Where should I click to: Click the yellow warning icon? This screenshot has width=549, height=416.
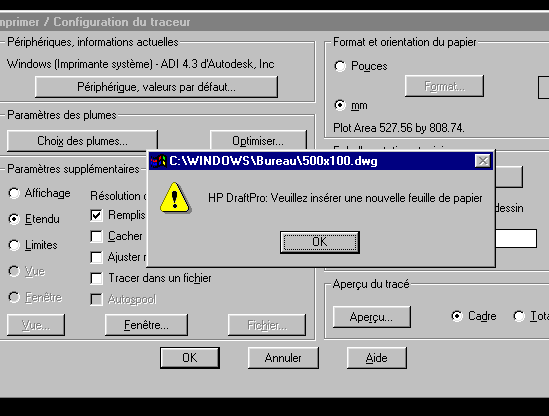point(175,198)
